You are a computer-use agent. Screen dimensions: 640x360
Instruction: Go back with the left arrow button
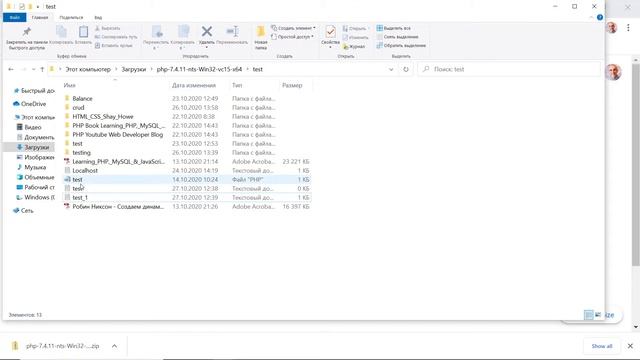click(11, 69)
